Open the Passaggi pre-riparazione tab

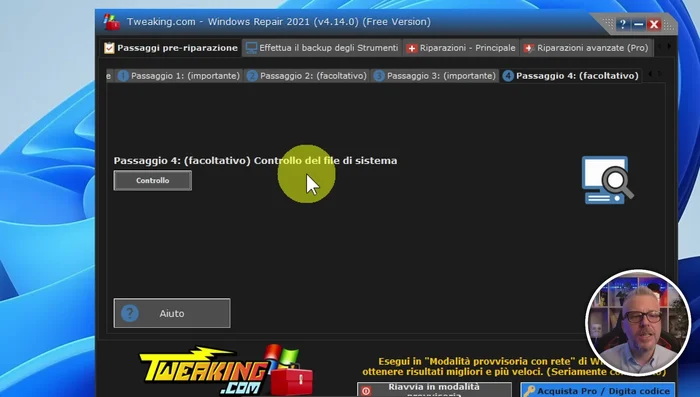pos(171,48)
